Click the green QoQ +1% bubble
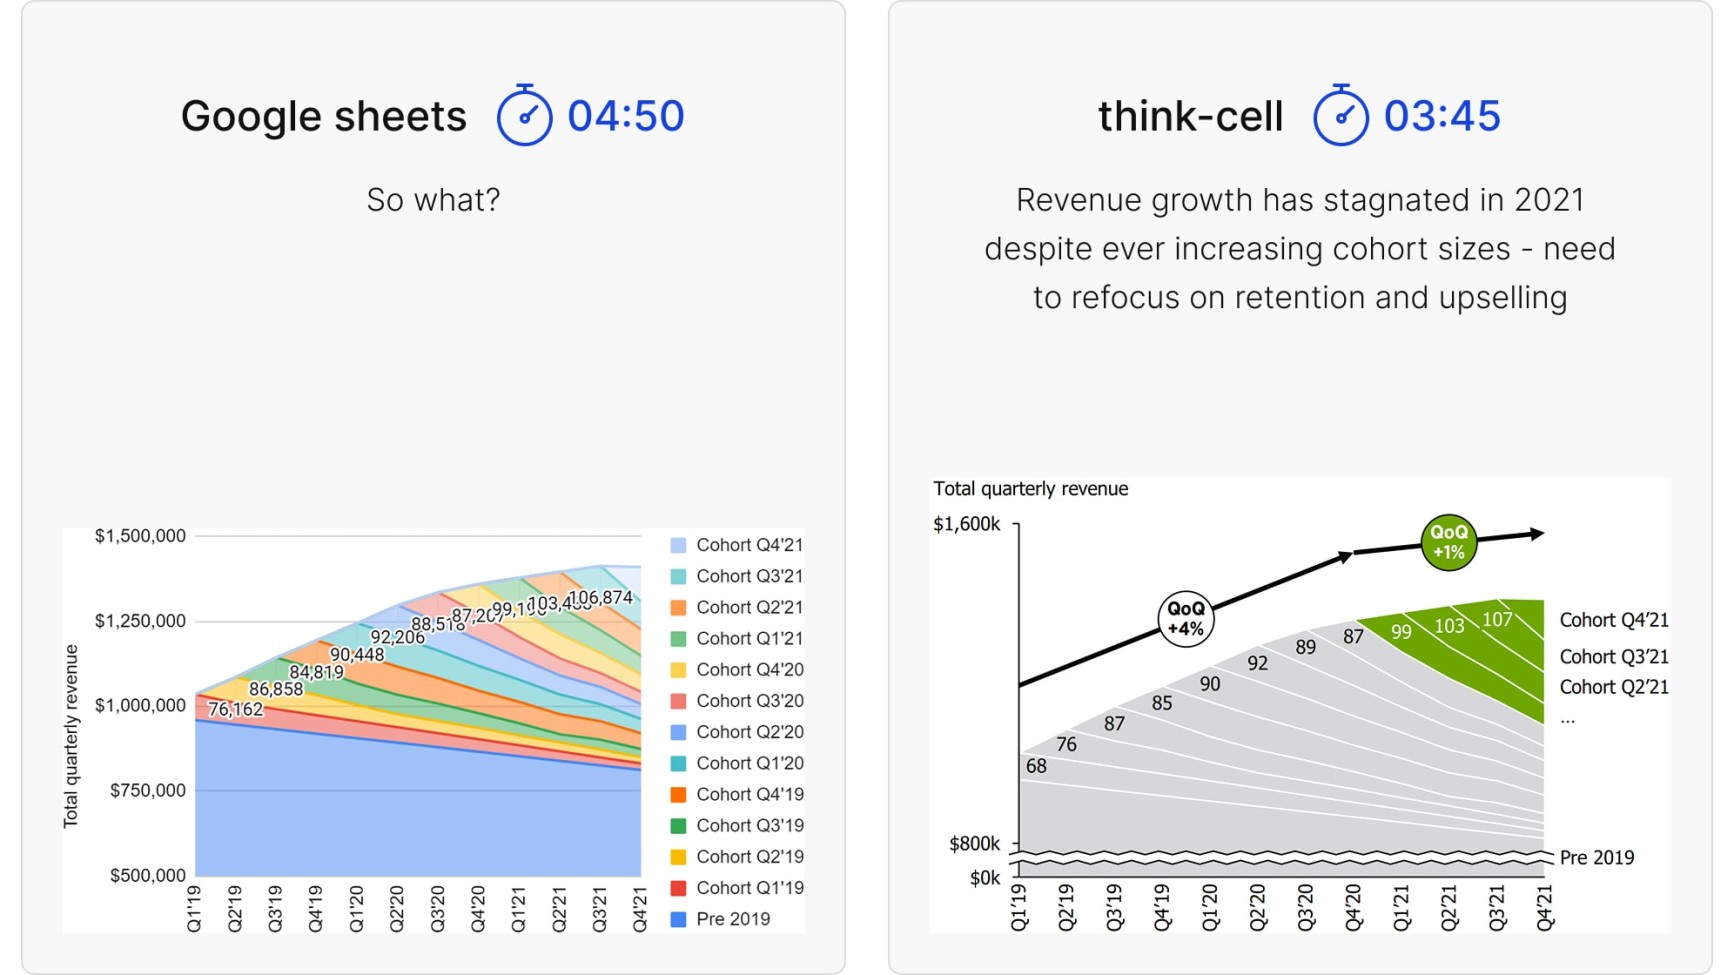 point(1449,542)
